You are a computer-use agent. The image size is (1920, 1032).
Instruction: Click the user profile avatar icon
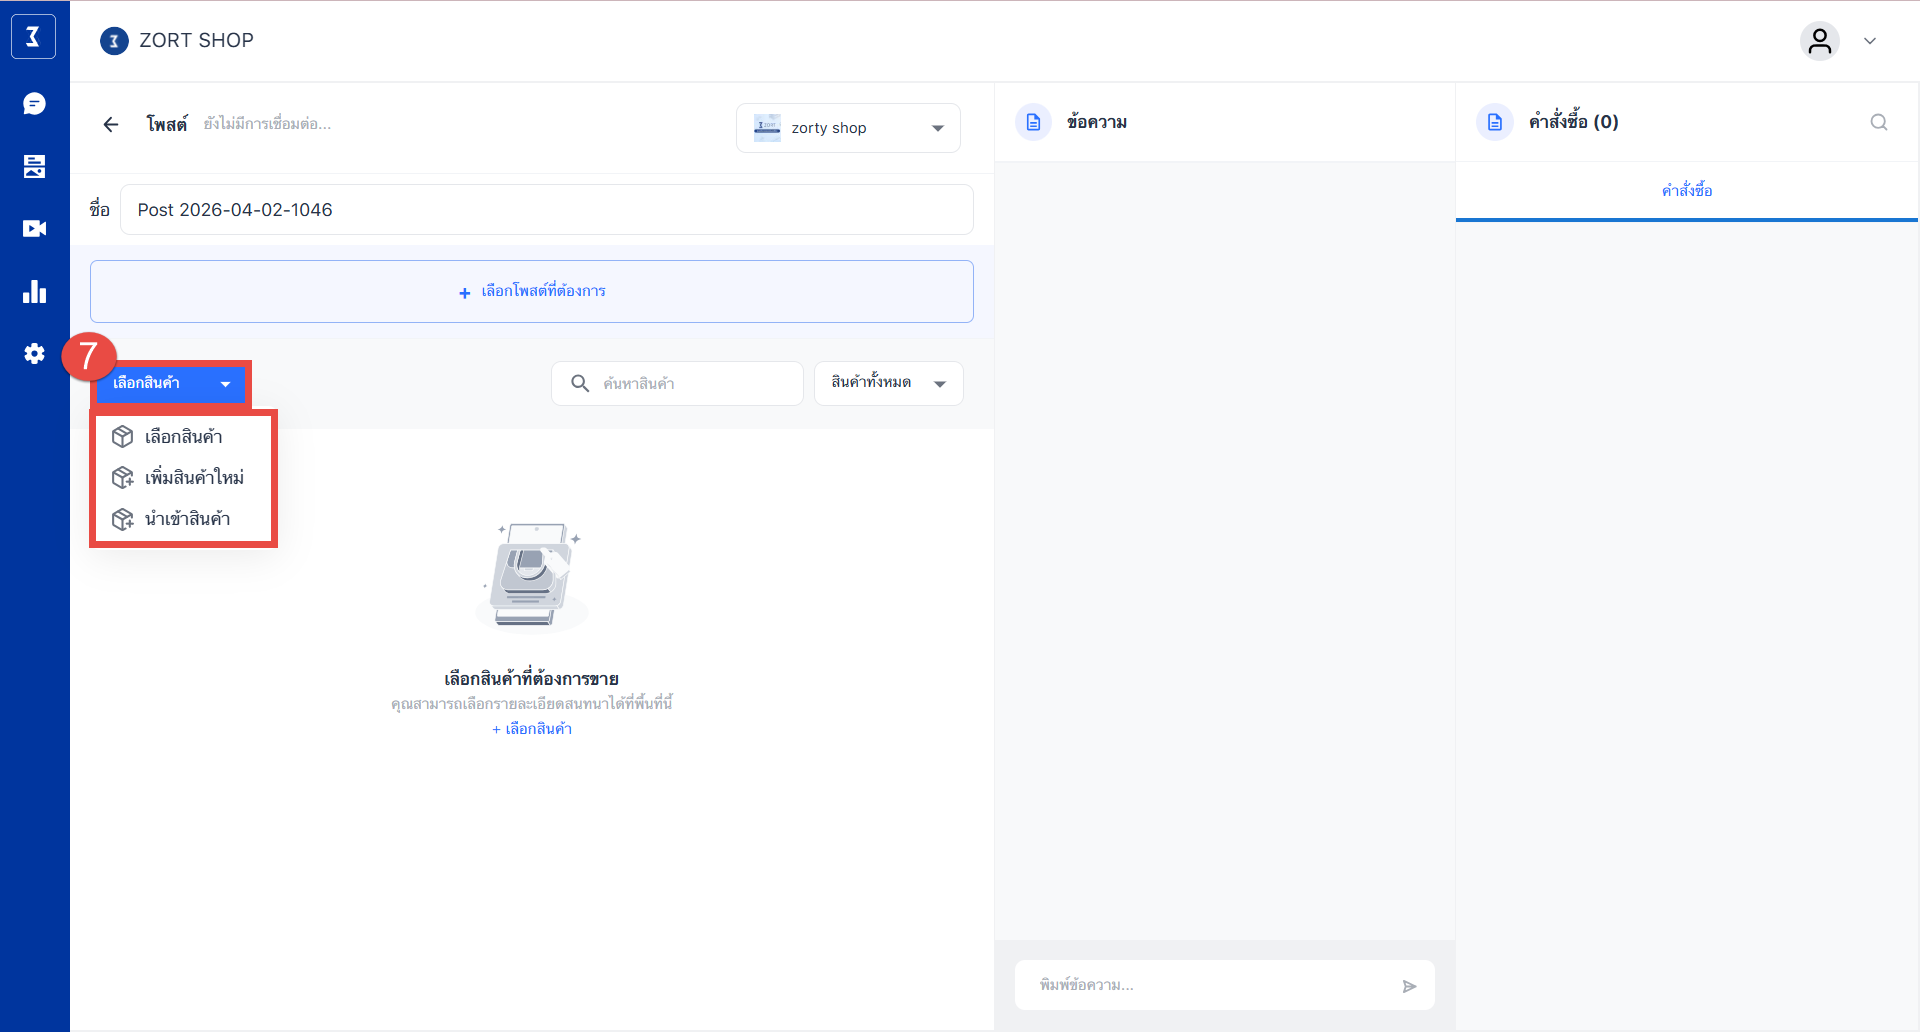[1819, 41]
